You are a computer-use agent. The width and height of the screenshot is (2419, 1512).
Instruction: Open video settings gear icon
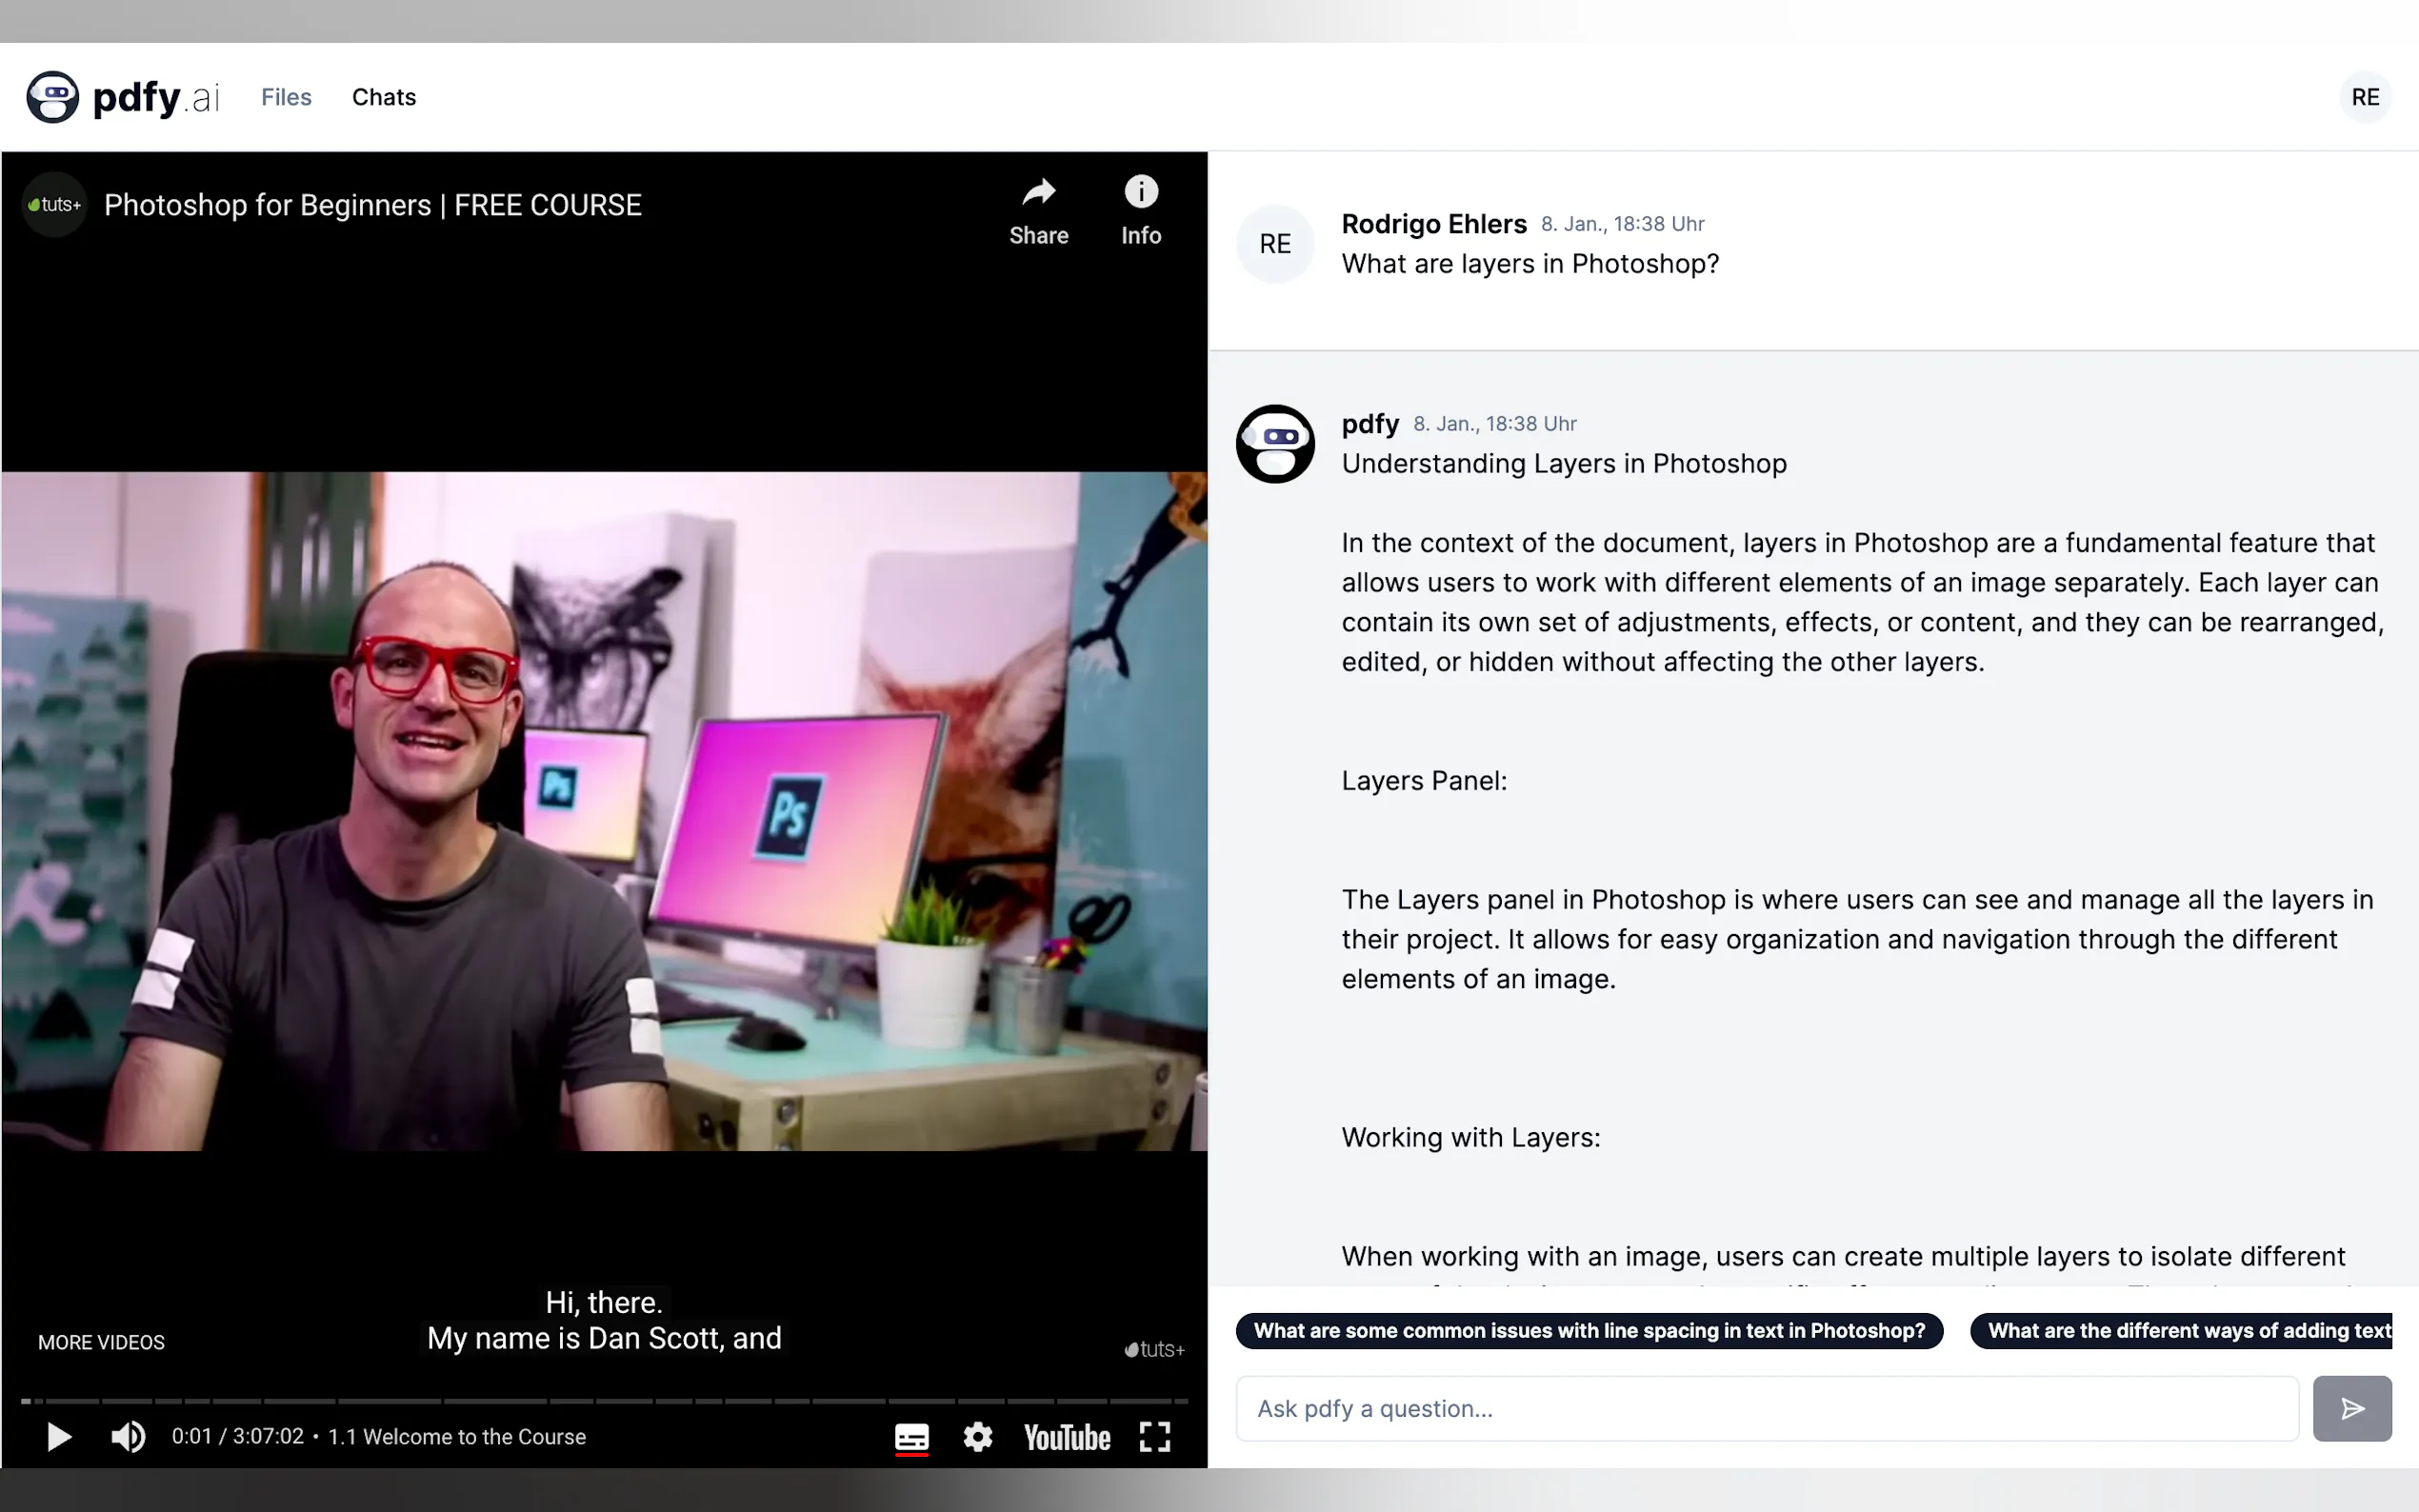tap(977, 1437)
